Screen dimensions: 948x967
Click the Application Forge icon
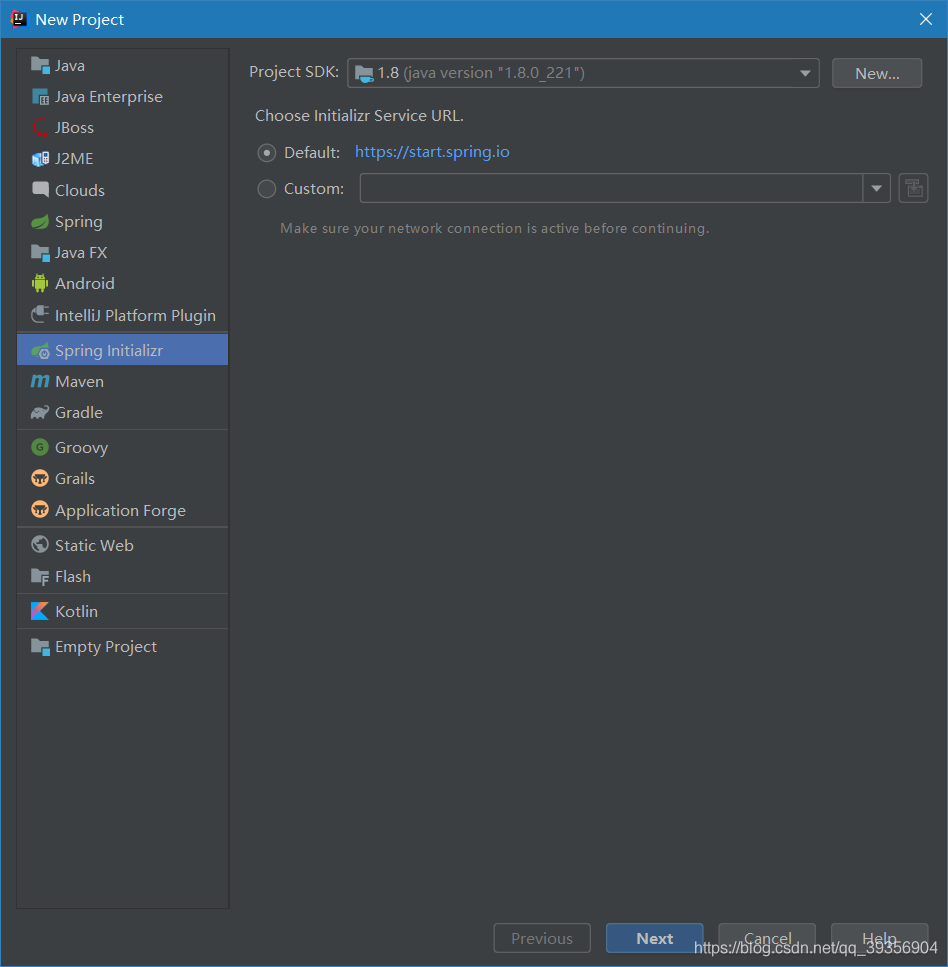point(40,510)
